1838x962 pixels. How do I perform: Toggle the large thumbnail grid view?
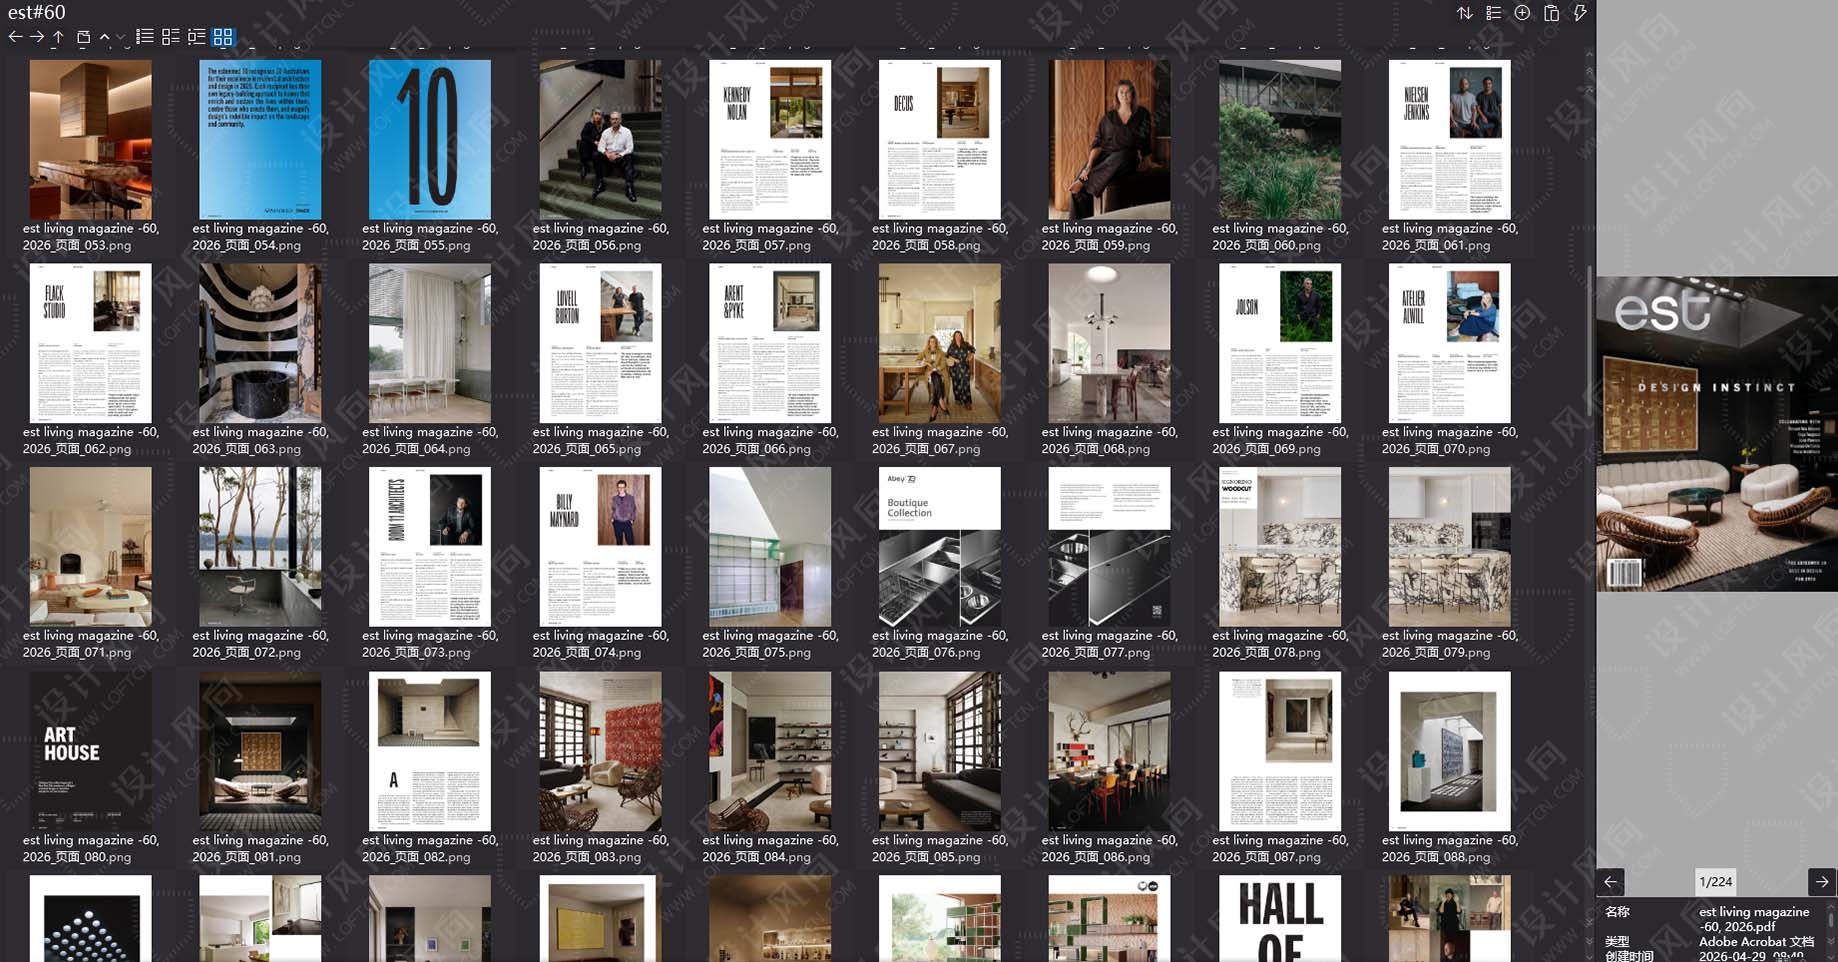pos(223,37)
